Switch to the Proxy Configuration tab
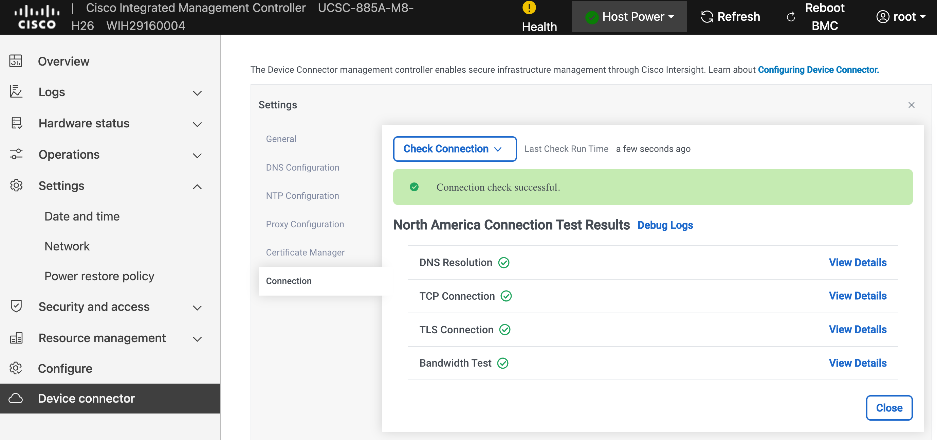Image resolution: width=937 pixels, height=440 pixels. (x=305, y=224)
